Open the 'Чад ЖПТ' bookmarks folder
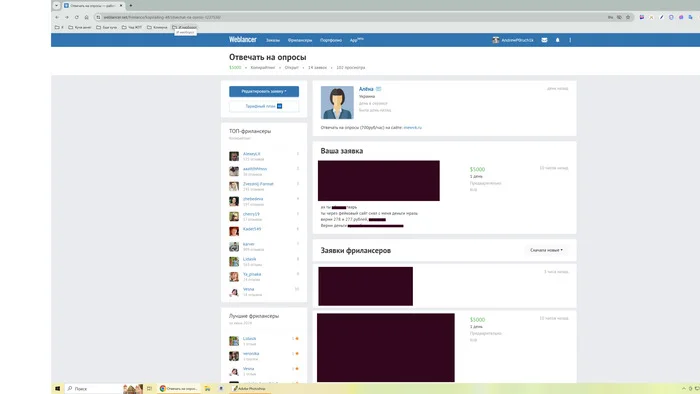Viewport: 700px width, 394px height. 132,27
